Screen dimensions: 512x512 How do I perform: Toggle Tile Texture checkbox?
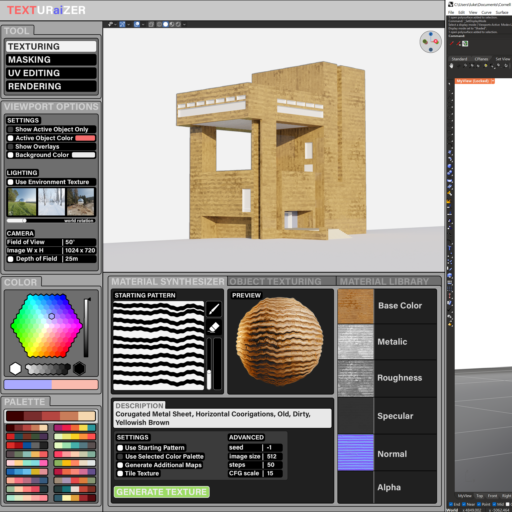click(x=120, y=473)
